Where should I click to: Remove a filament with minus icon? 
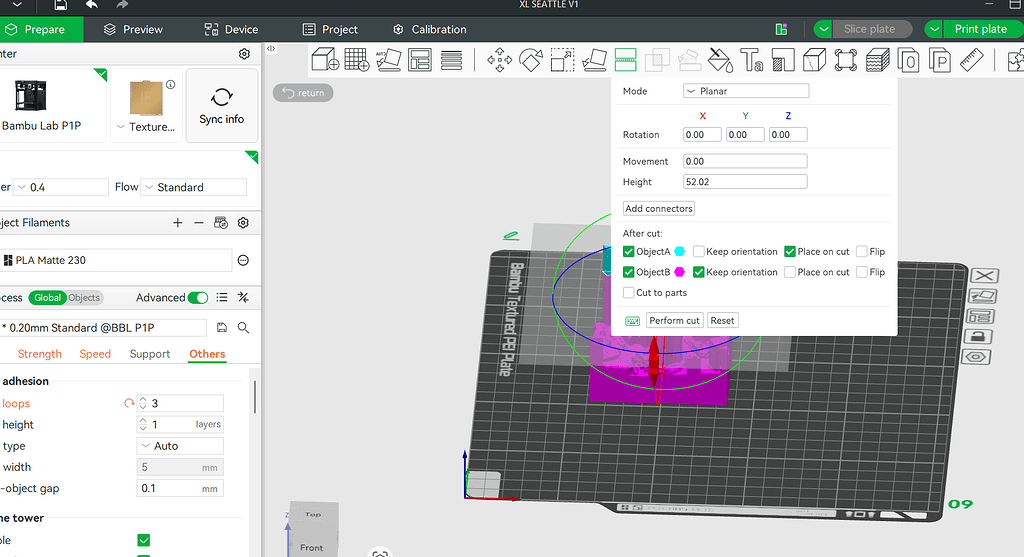click(199, 223)
